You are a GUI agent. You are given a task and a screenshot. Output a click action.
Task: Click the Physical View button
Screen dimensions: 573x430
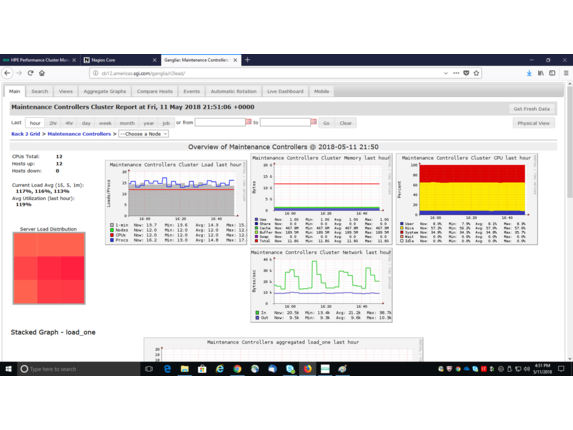pos(534,123)
